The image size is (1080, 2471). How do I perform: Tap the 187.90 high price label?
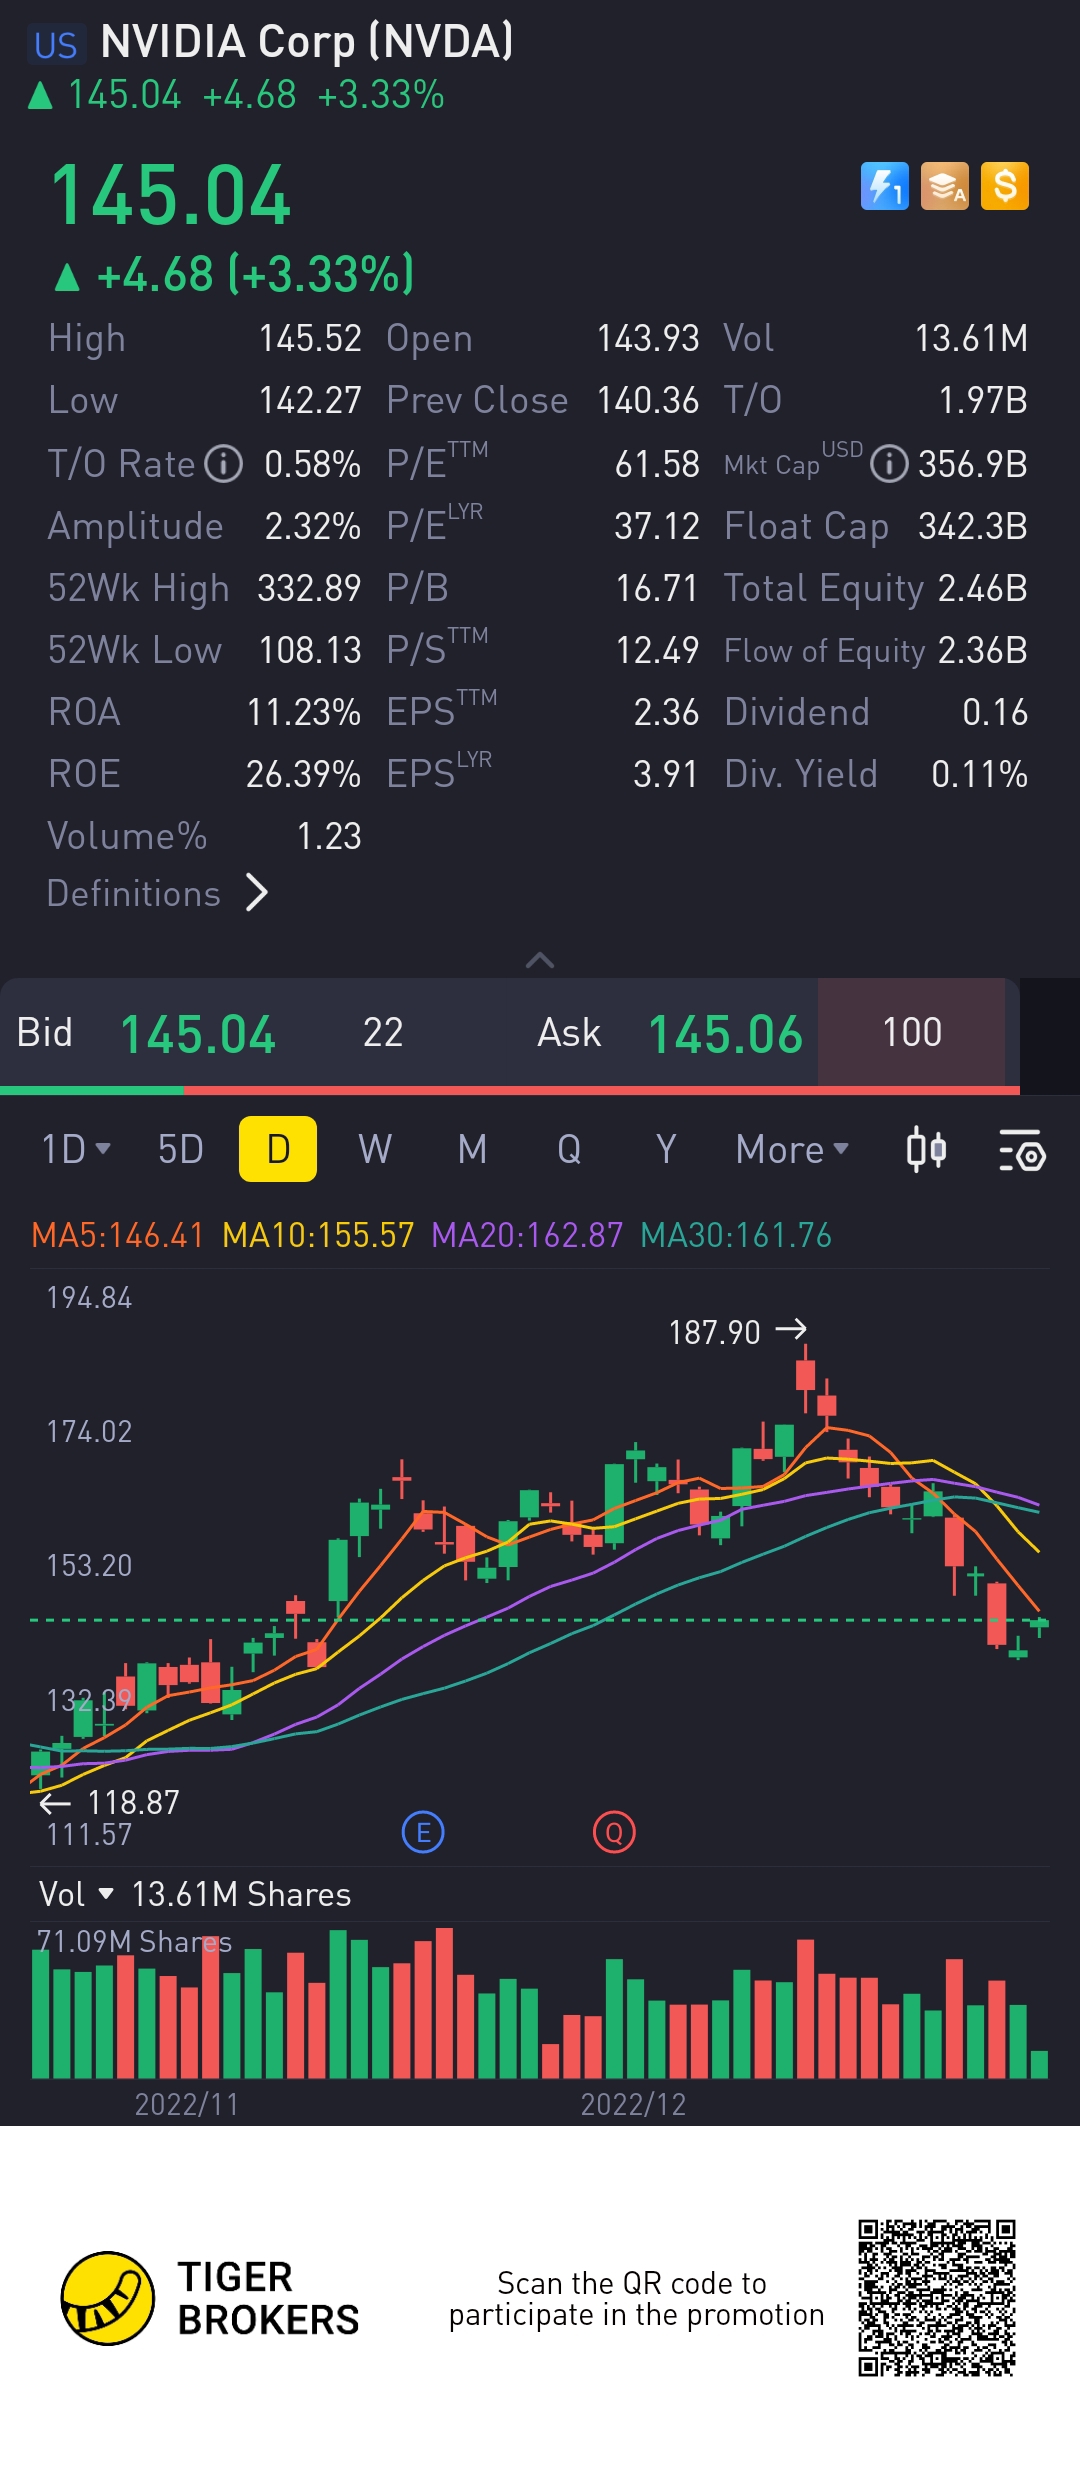715,1332
